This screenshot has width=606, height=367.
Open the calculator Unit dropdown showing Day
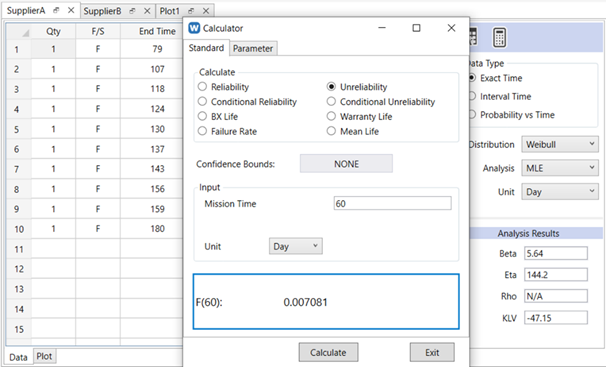[296, 246]
